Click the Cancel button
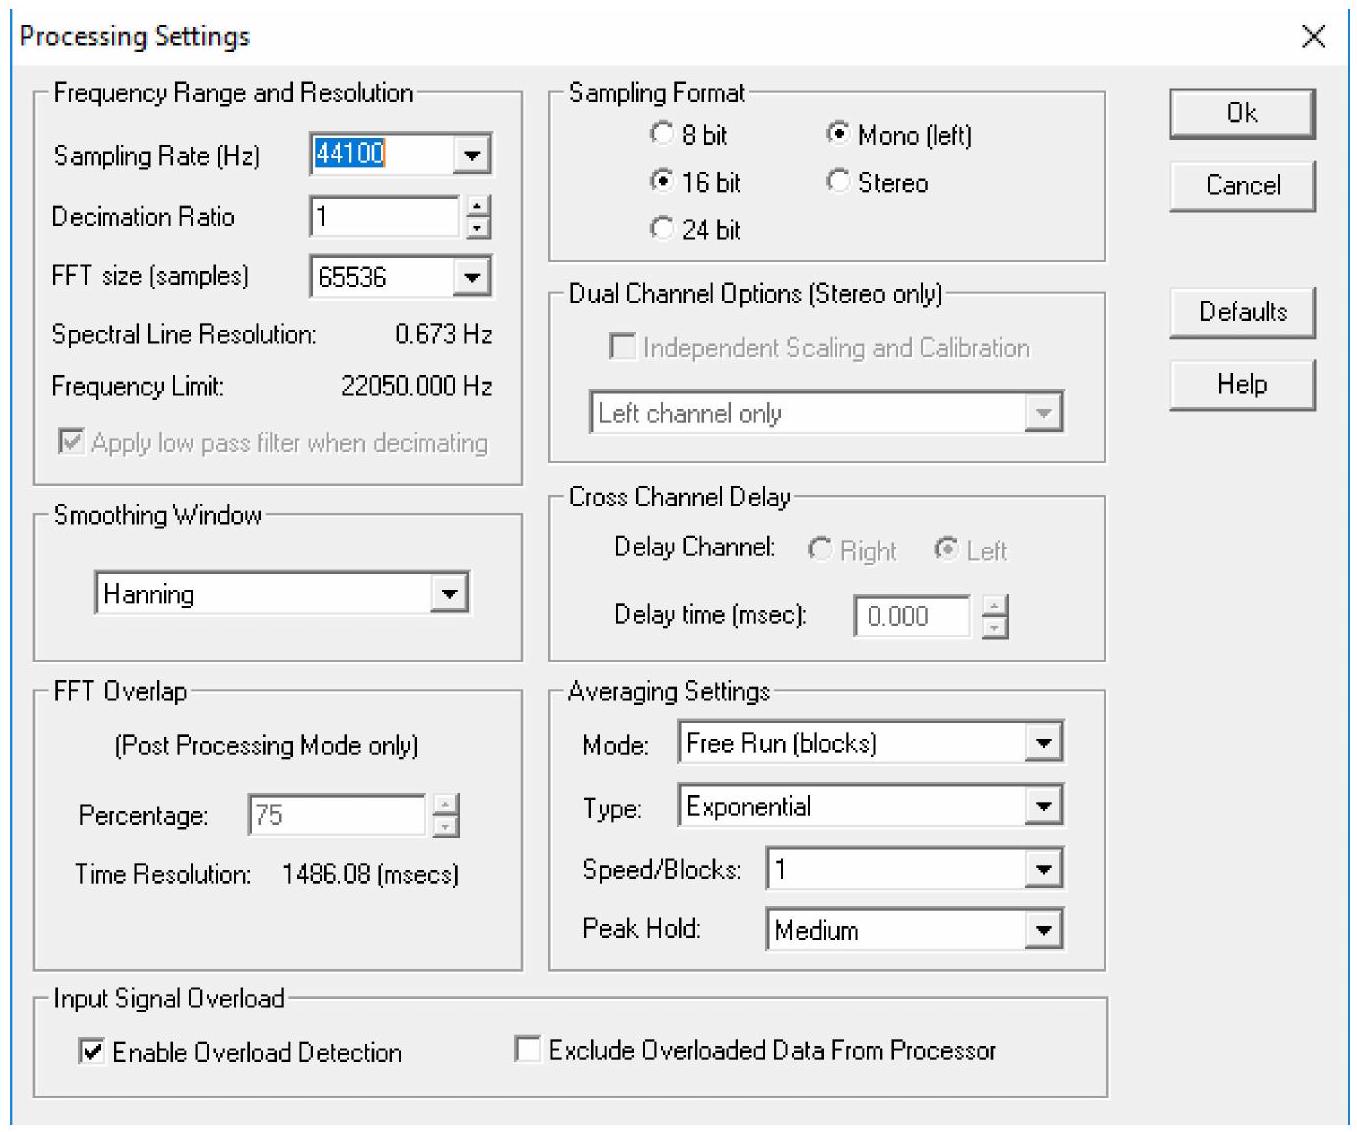The image size is (1357, 1132). click(1242, 185)
